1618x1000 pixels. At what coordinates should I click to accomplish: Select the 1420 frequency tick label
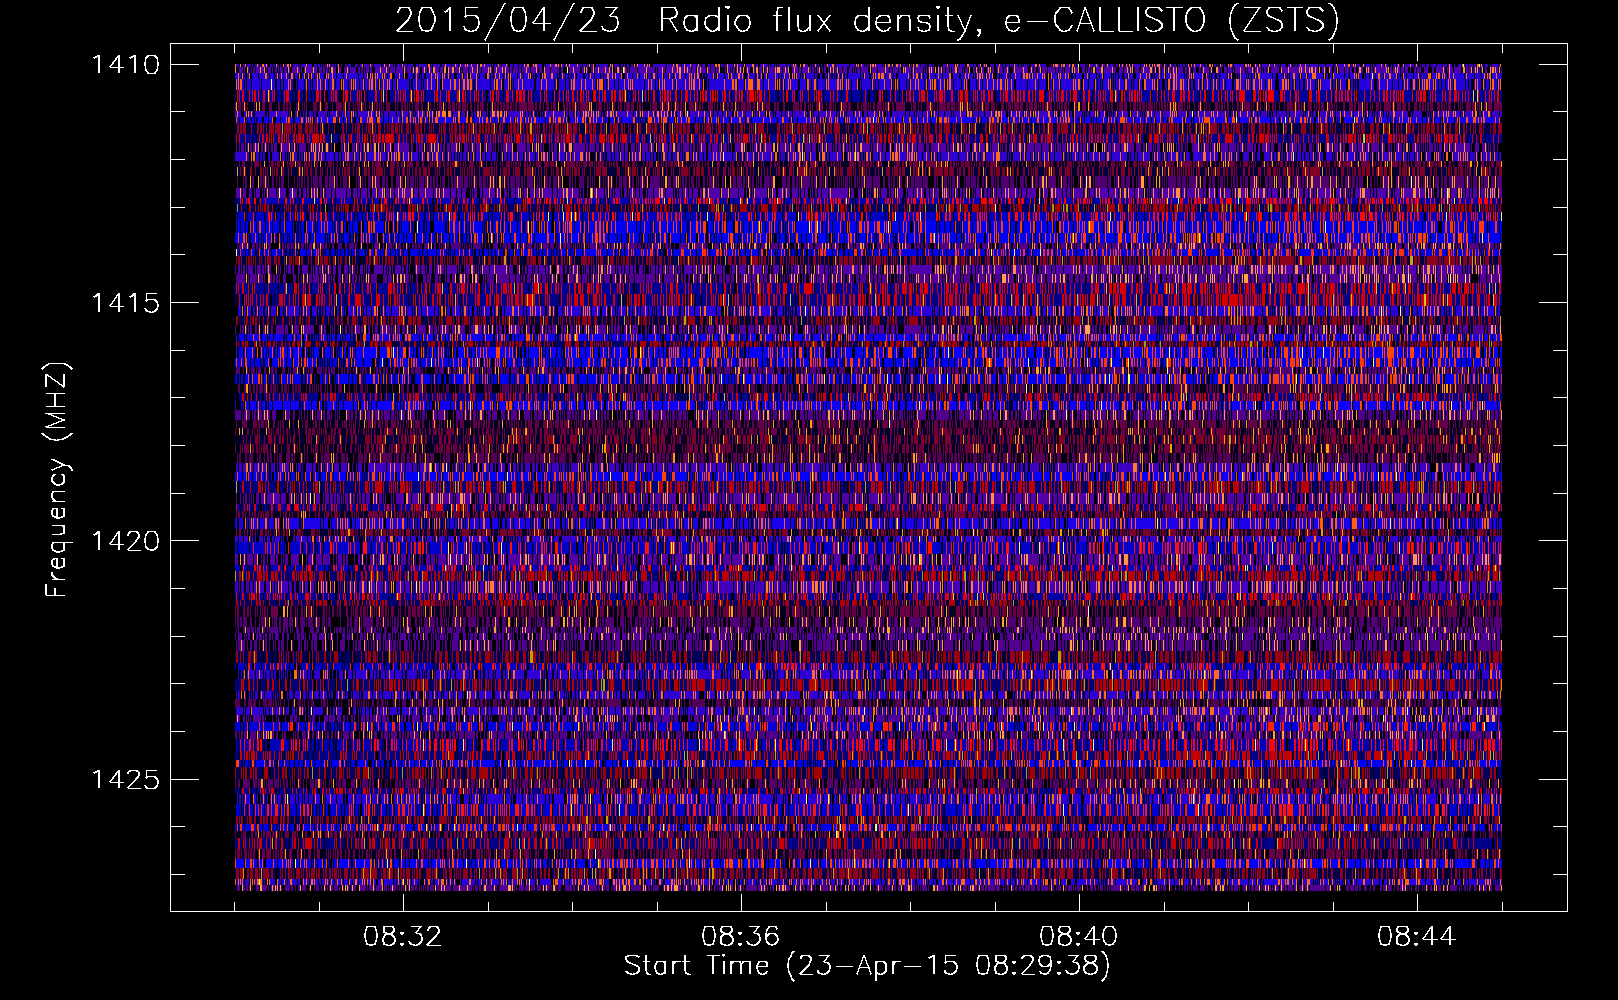tap(125, 541)
